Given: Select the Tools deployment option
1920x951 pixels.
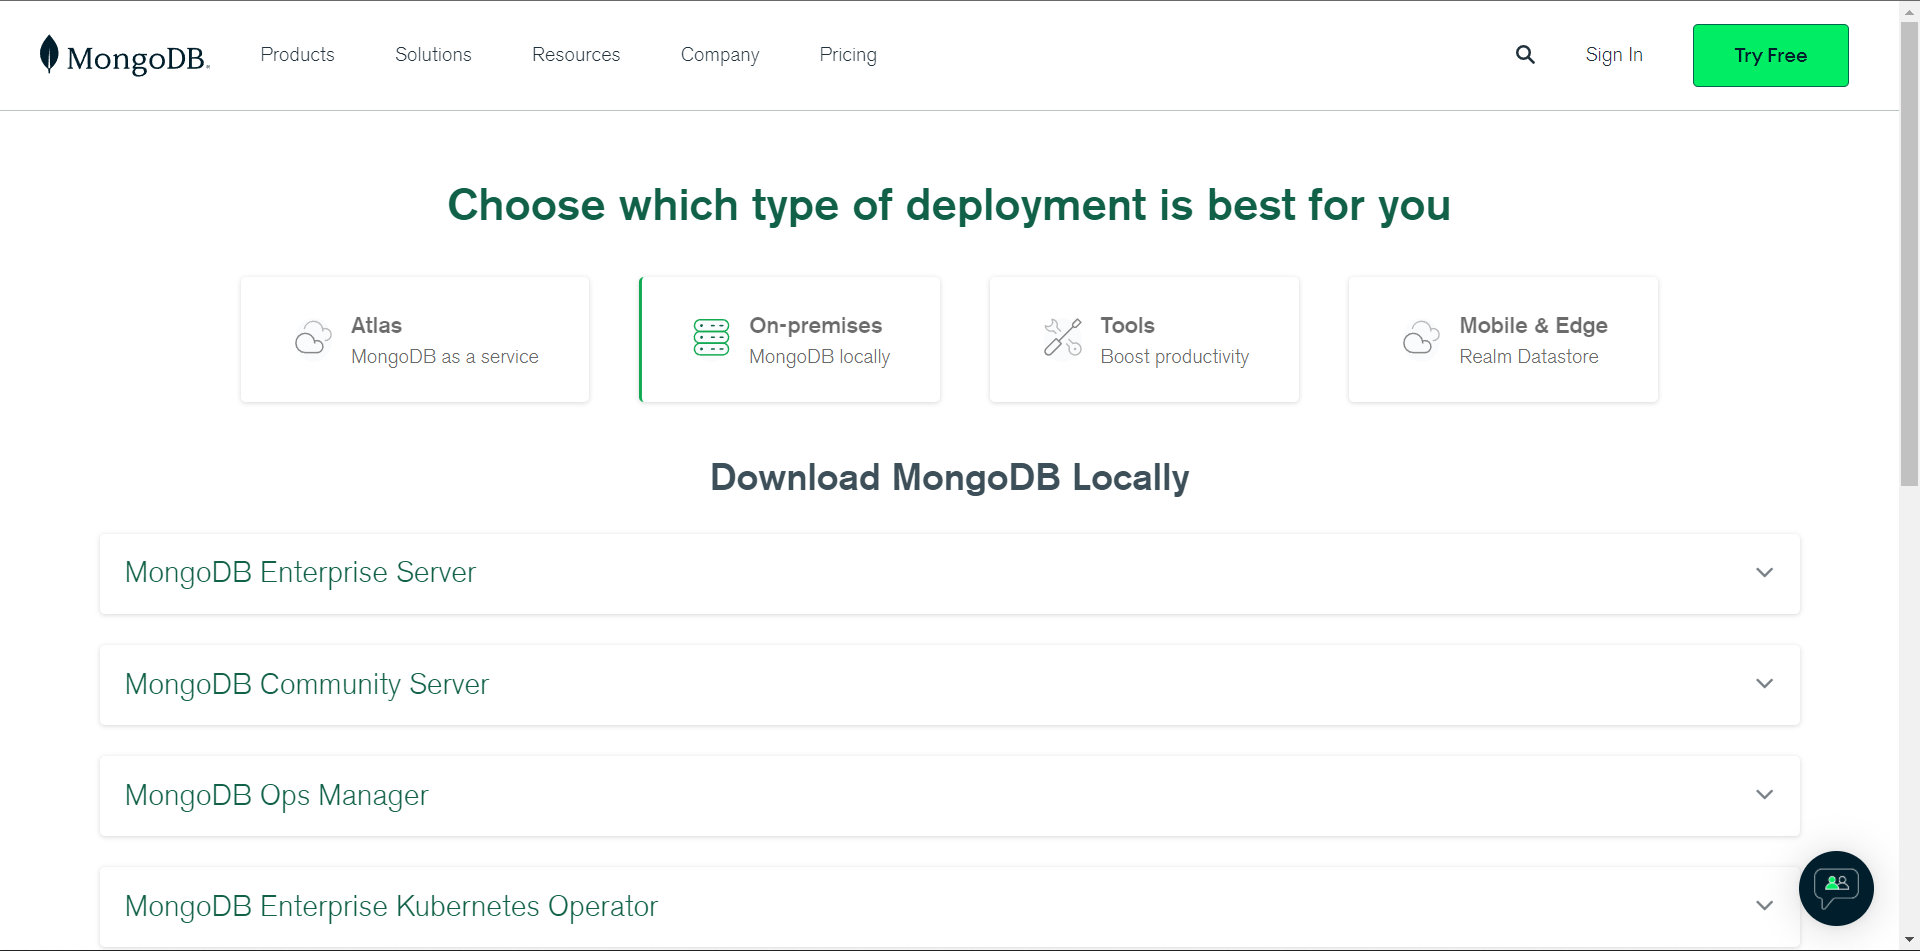Looking at the screenshot, I should [x=1143, y=339].
